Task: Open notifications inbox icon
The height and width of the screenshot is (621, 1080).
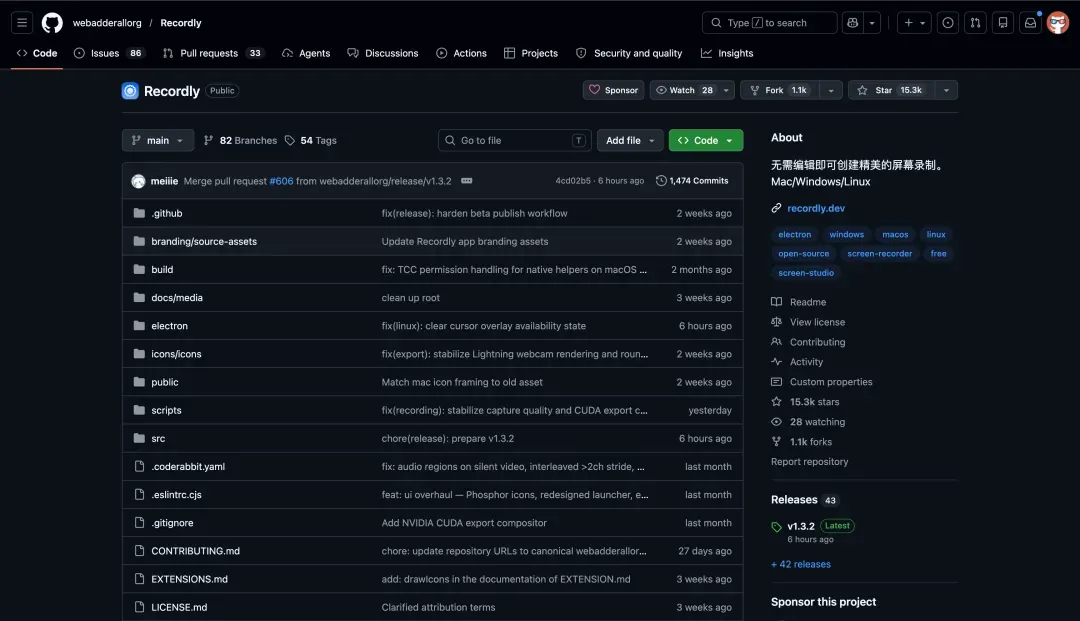Action: tap(1030, 23)
